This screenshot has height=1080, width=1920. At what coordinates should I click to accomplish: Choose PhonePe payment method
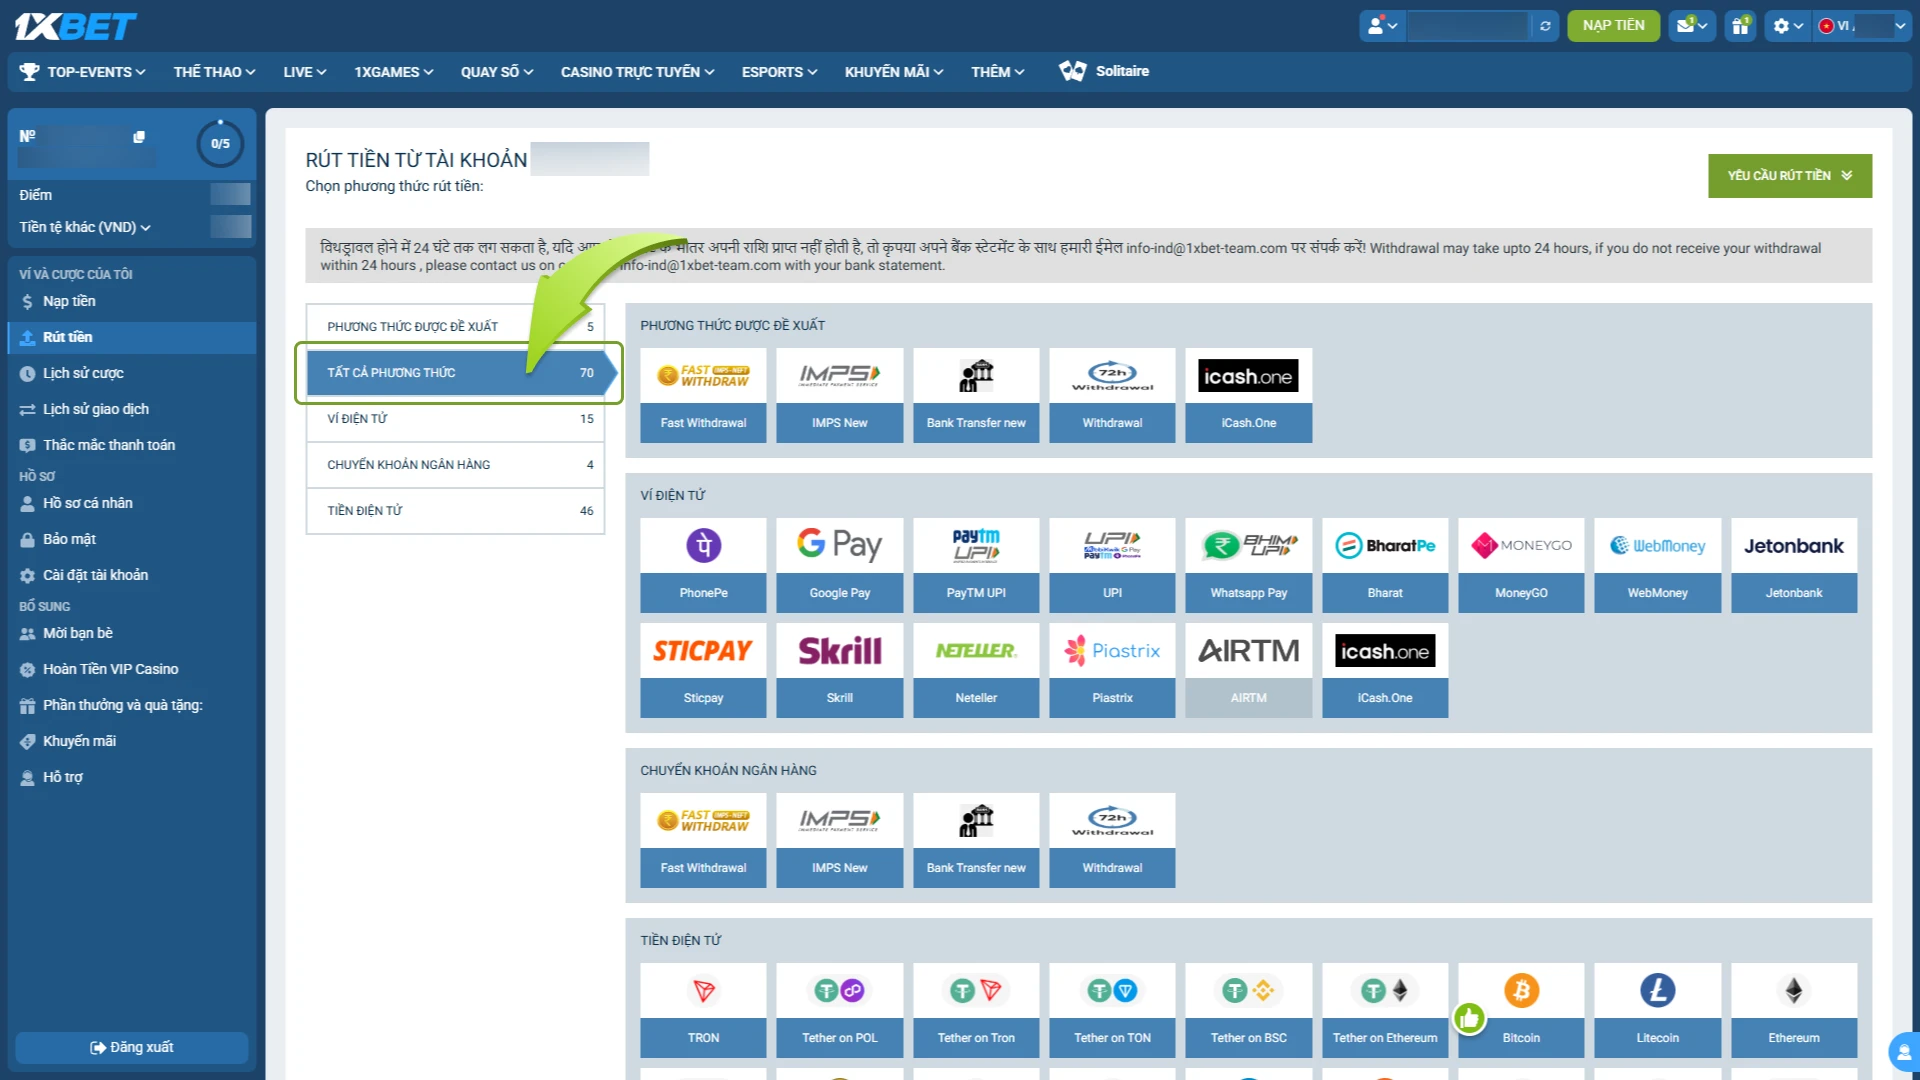703,565
